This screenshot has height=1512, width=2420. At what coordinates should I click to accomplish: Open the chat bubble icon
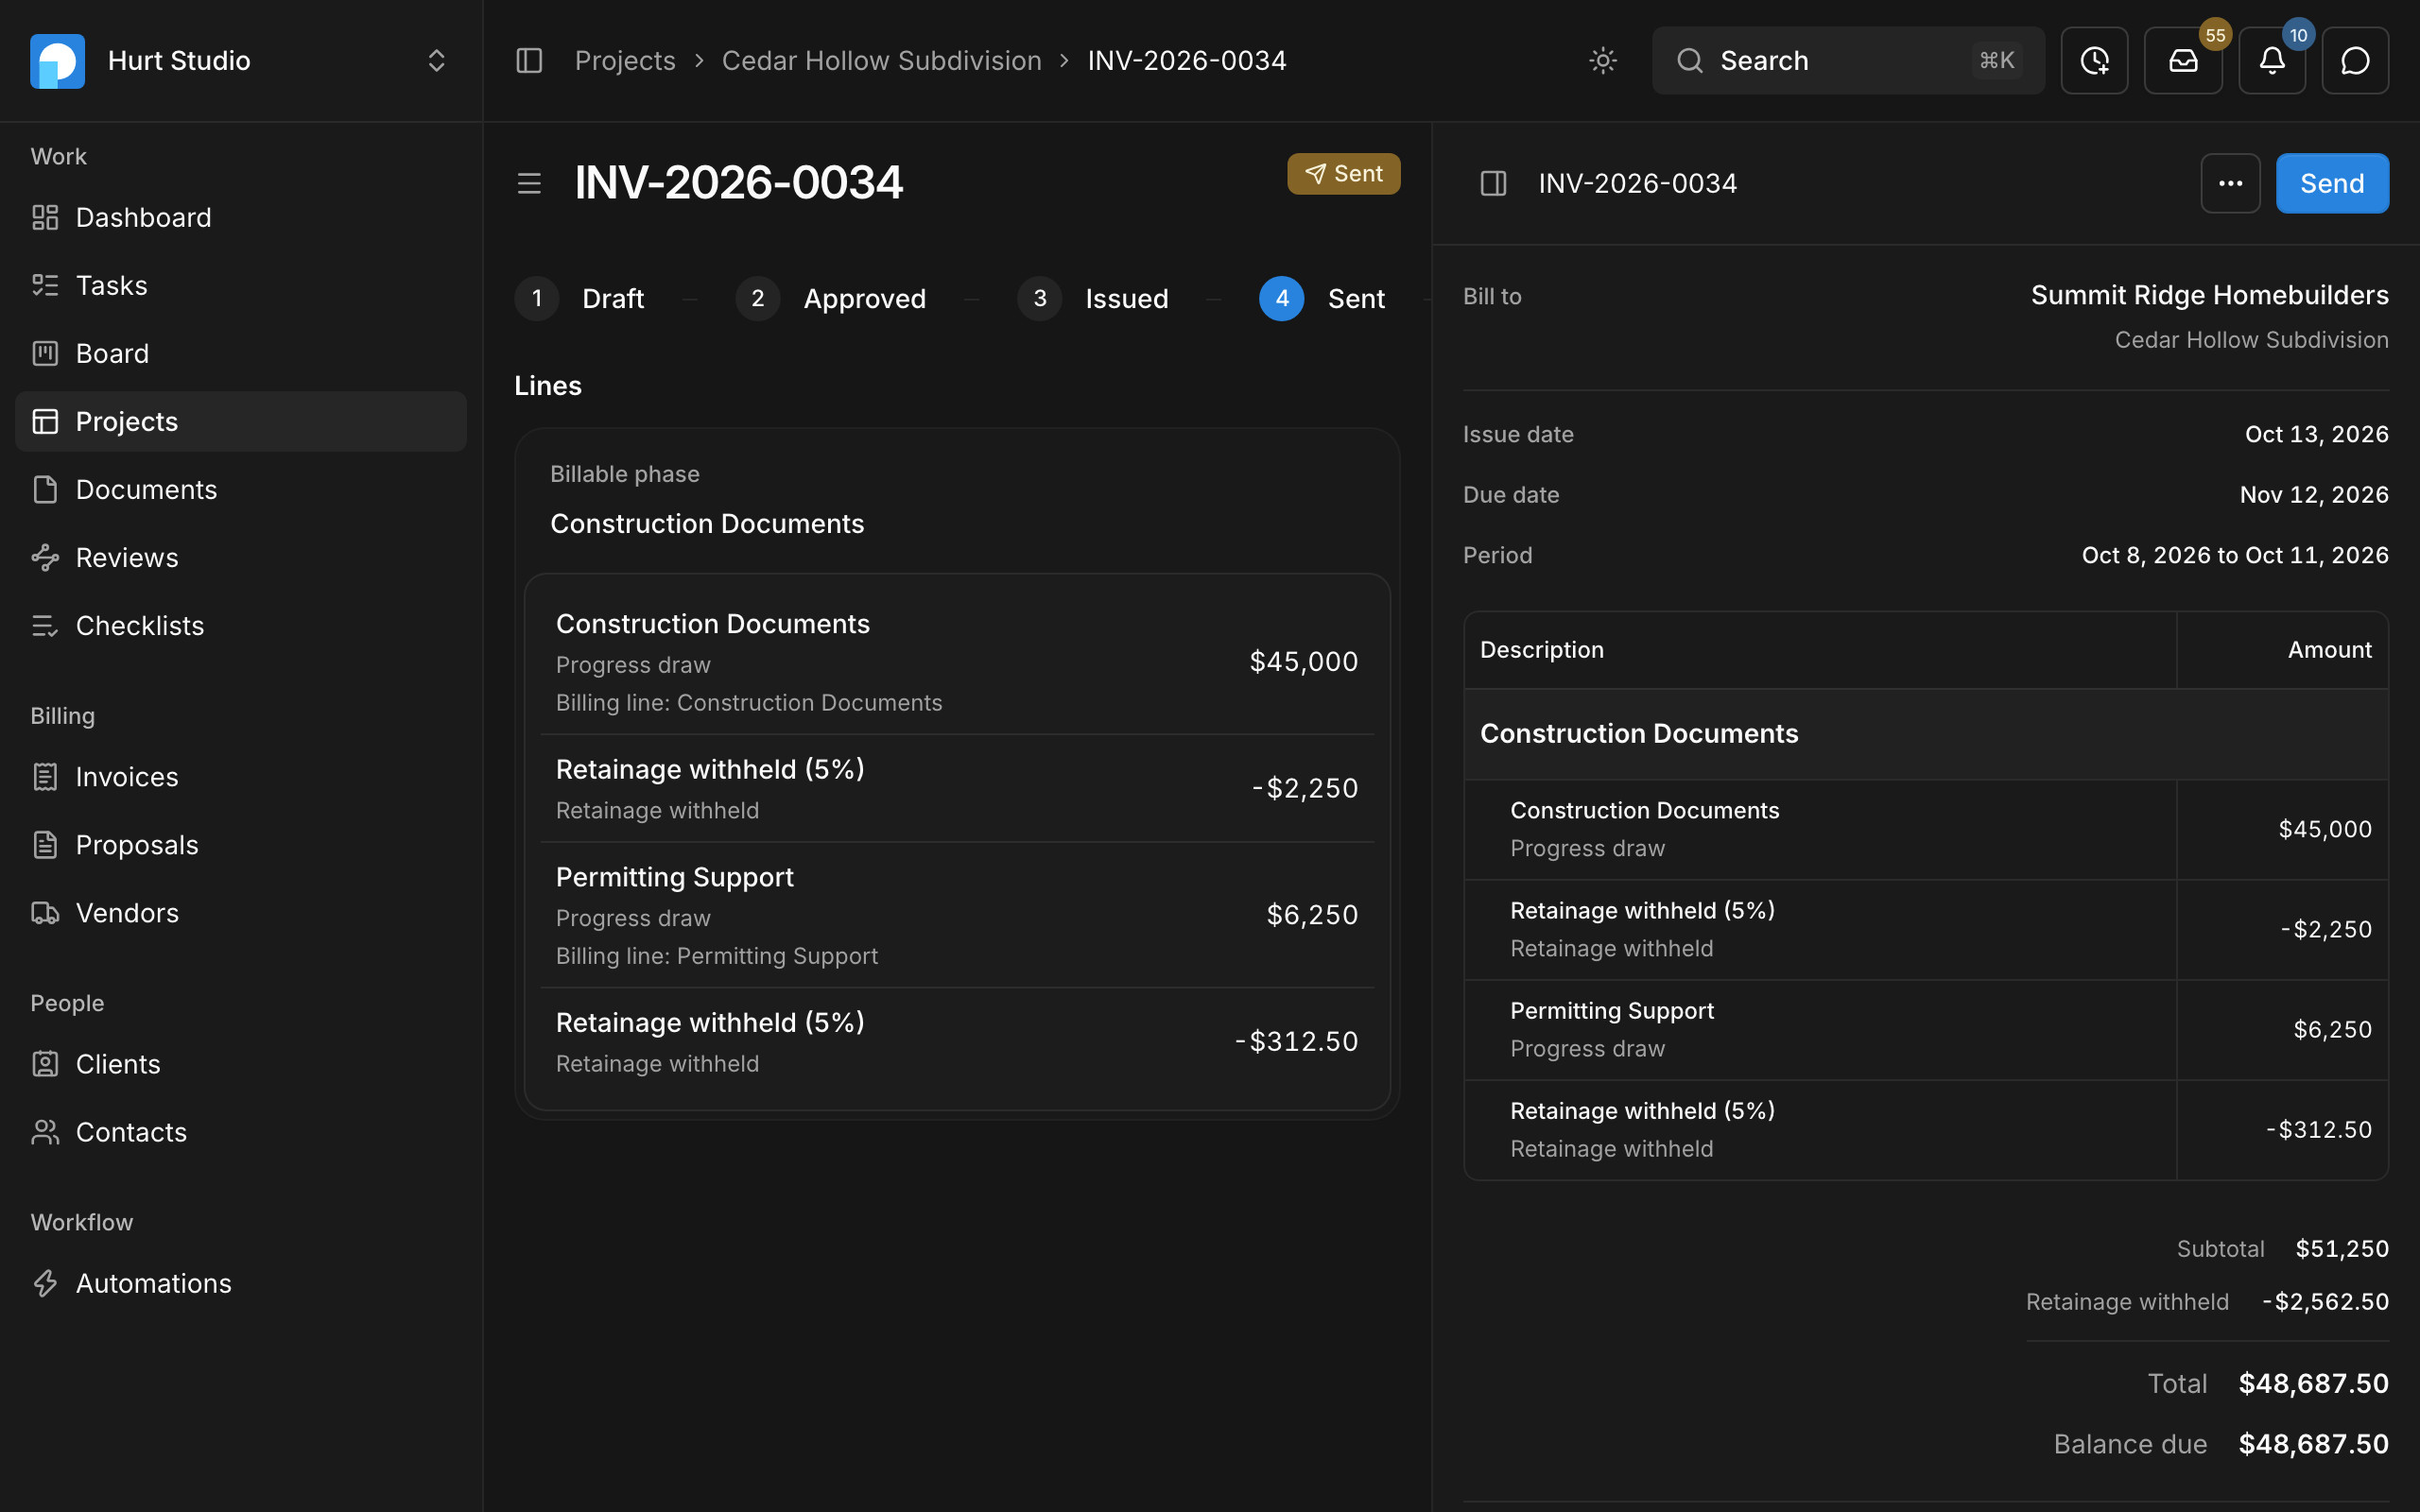2355,60
